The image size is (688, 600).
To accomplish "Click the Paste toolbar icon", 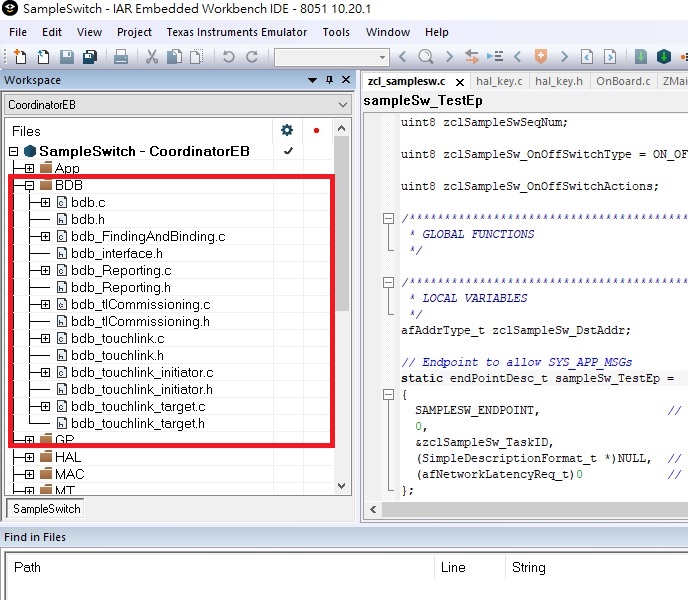I will tap(197, 57).
